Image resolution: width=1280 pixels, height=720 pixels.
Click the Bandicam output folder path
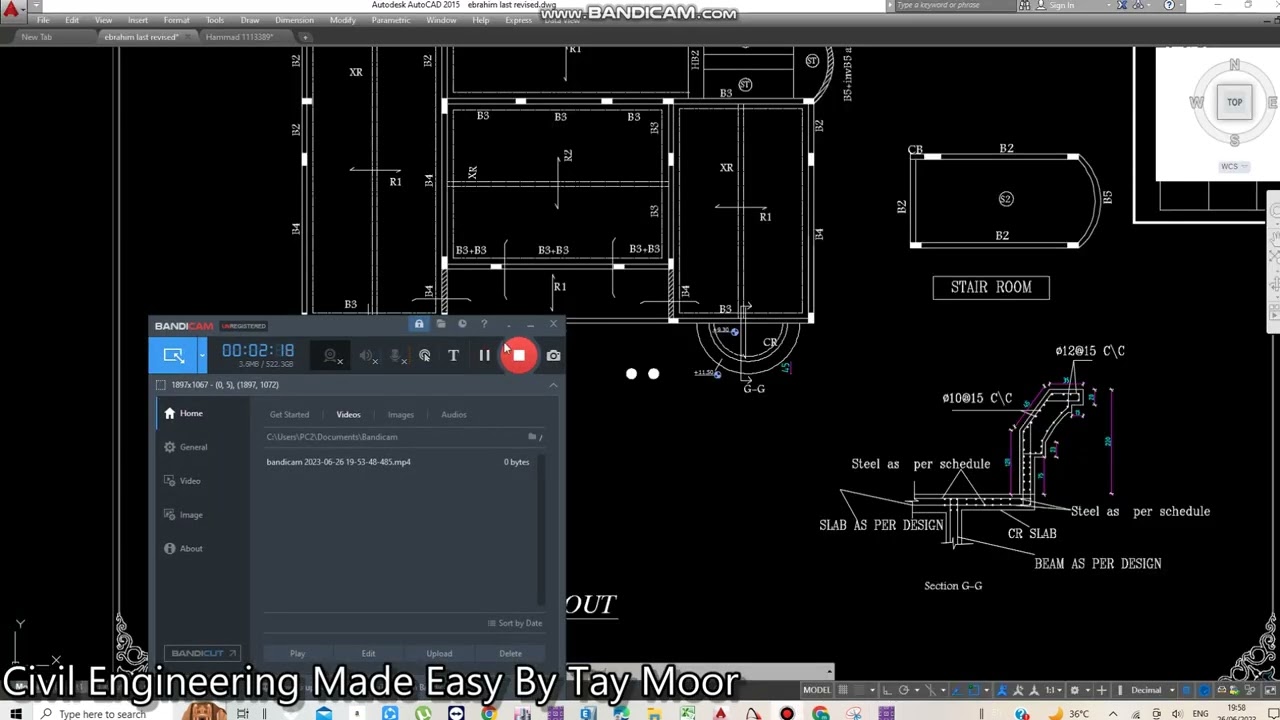tap(332, 437)
